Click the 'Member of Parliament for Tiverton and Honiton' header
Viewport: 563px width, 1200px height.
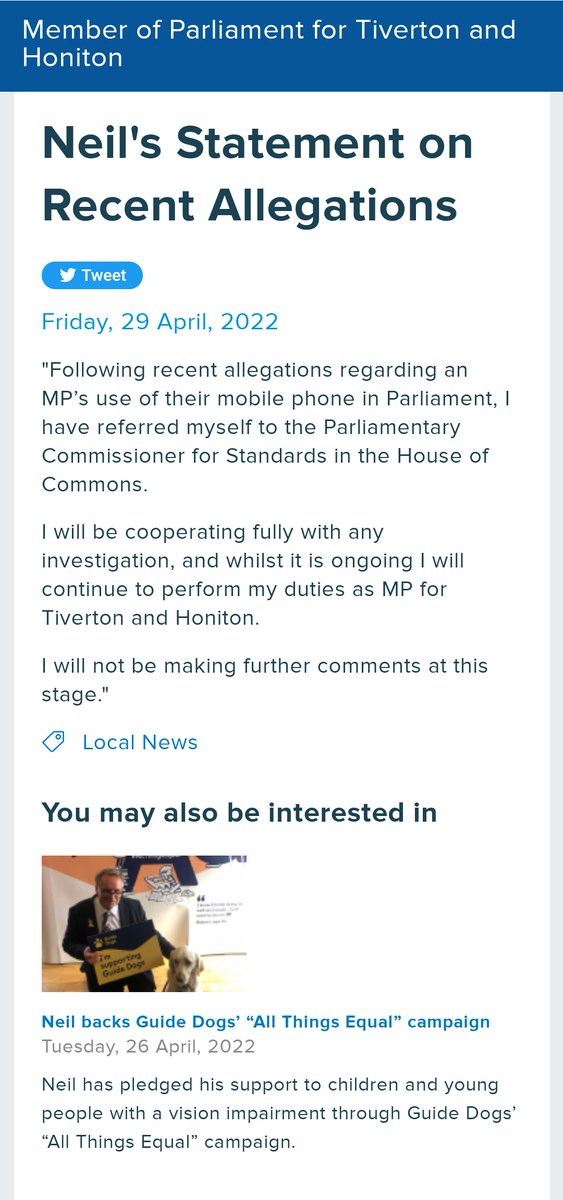269,43
